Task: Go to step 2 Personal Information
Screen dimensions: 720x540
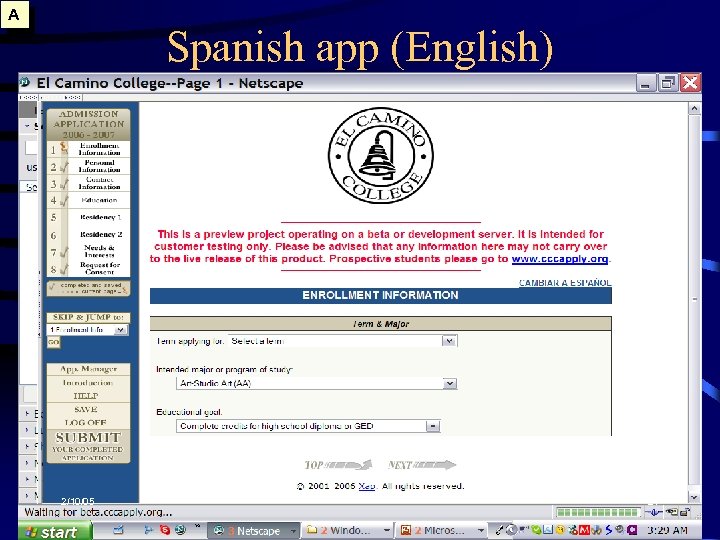Action: coord(89,166)
